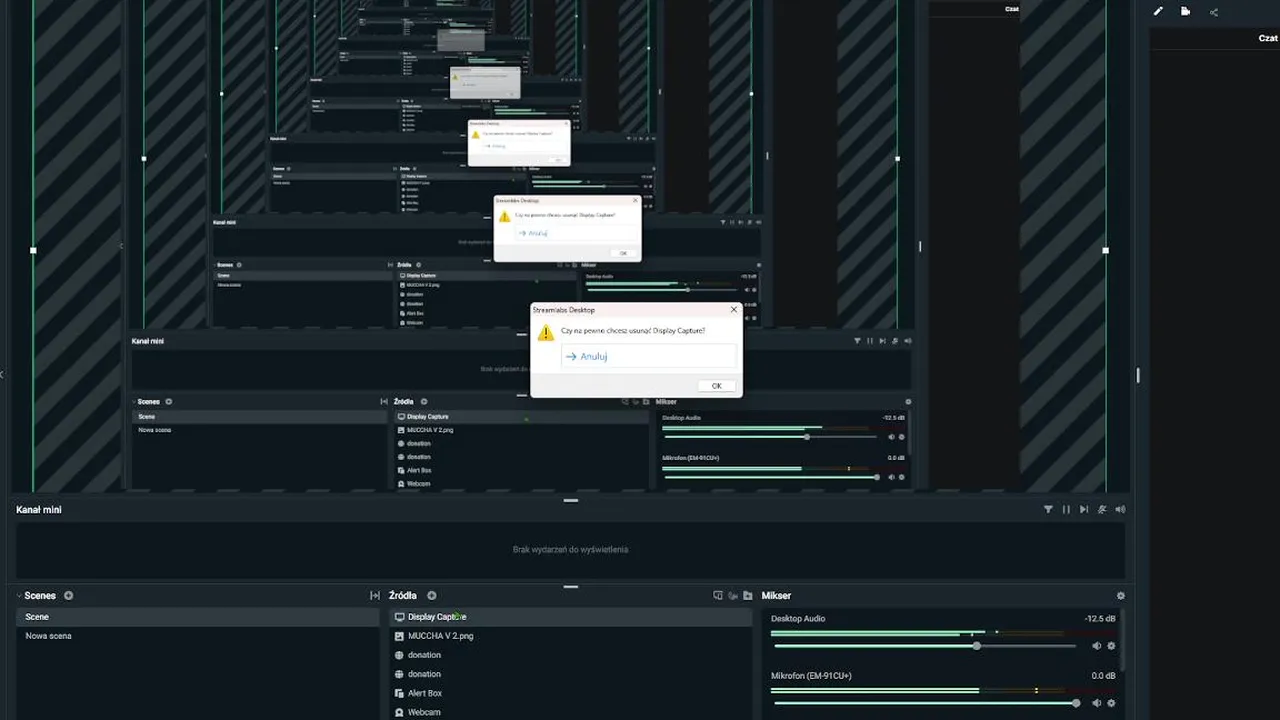Screen dimensions: 1280x720
Task: Add a source folder in Źródła panel
Action: 747,595
